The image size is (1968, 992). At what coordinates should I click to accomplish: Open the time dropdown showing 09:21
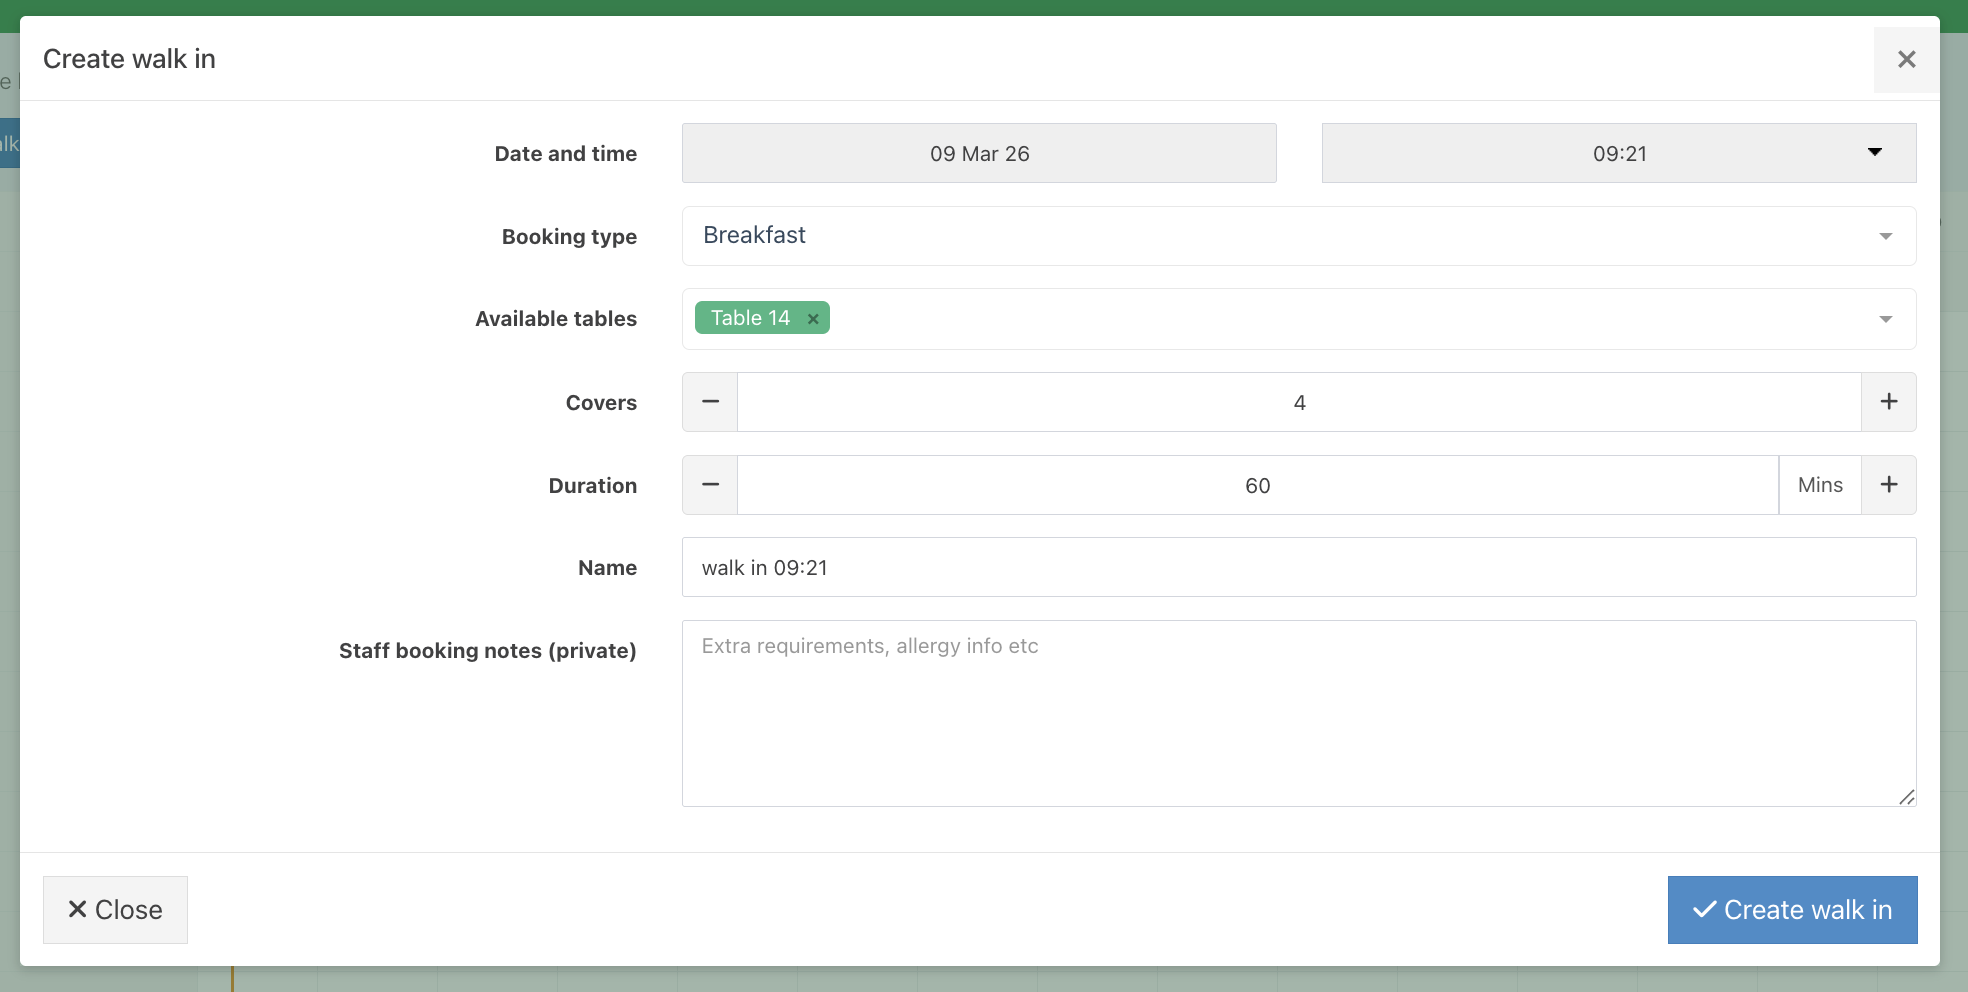coord(1619,153)
